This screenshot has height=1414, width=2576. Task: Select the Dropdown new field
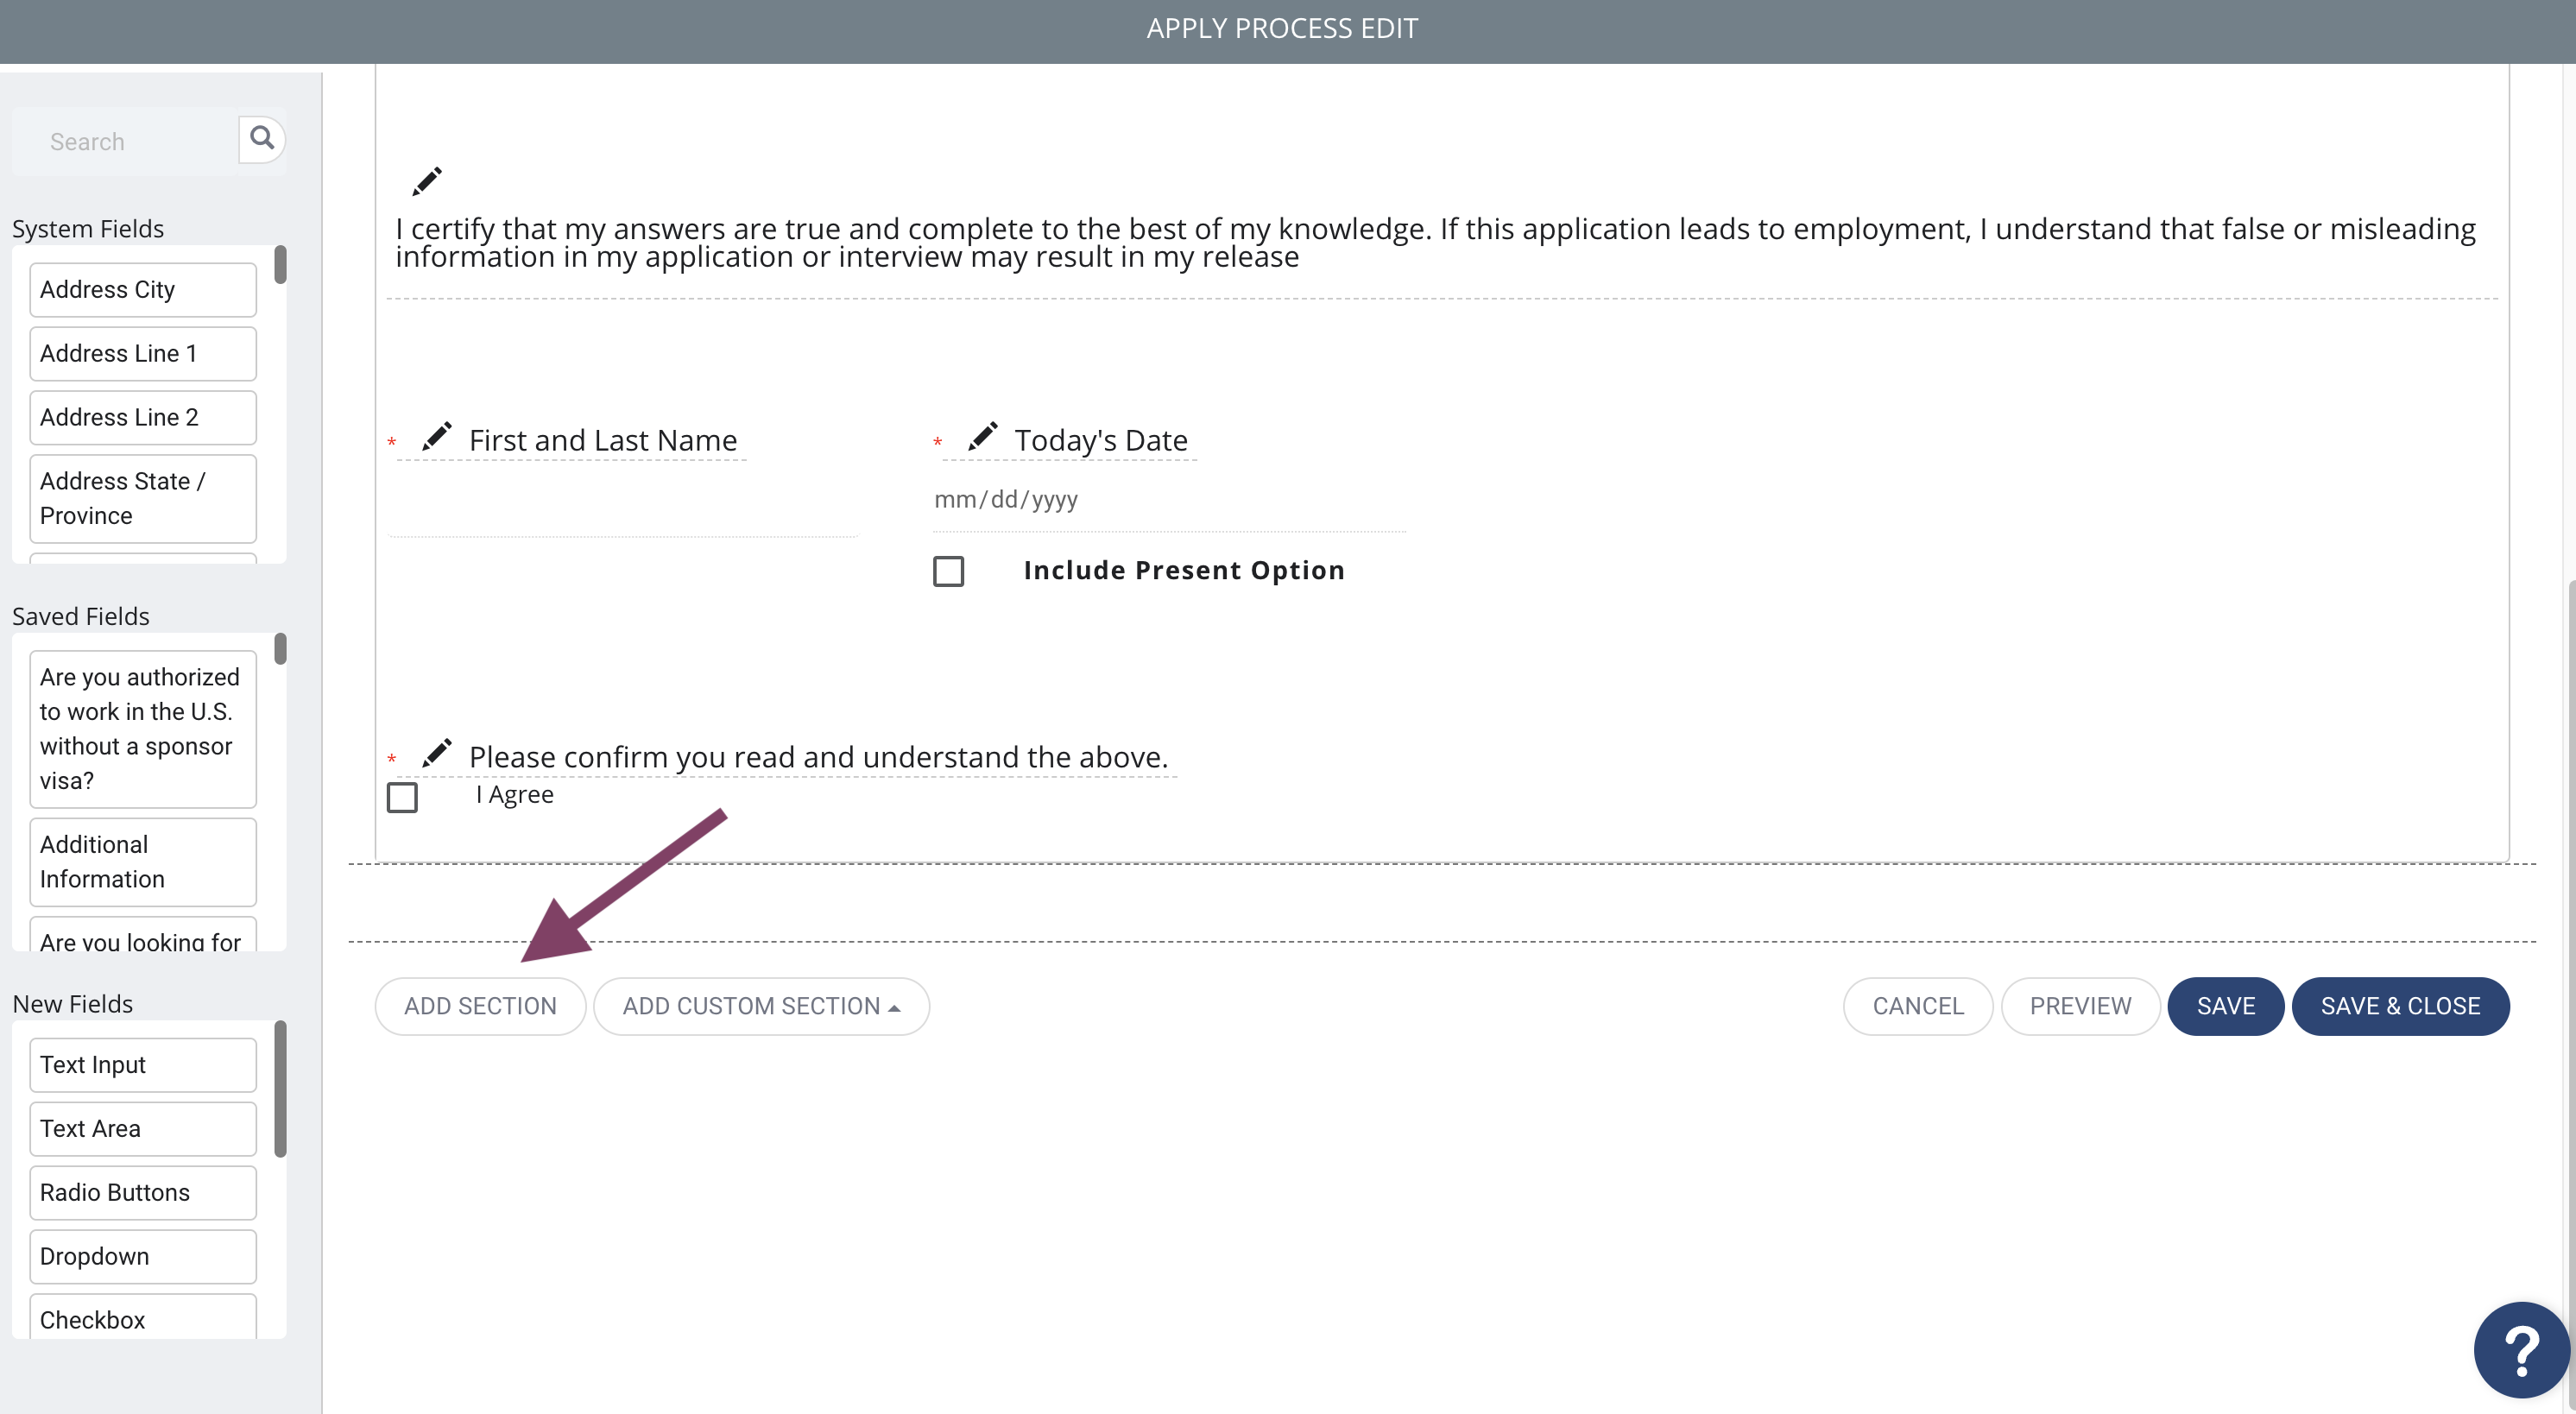(143, 1257)
